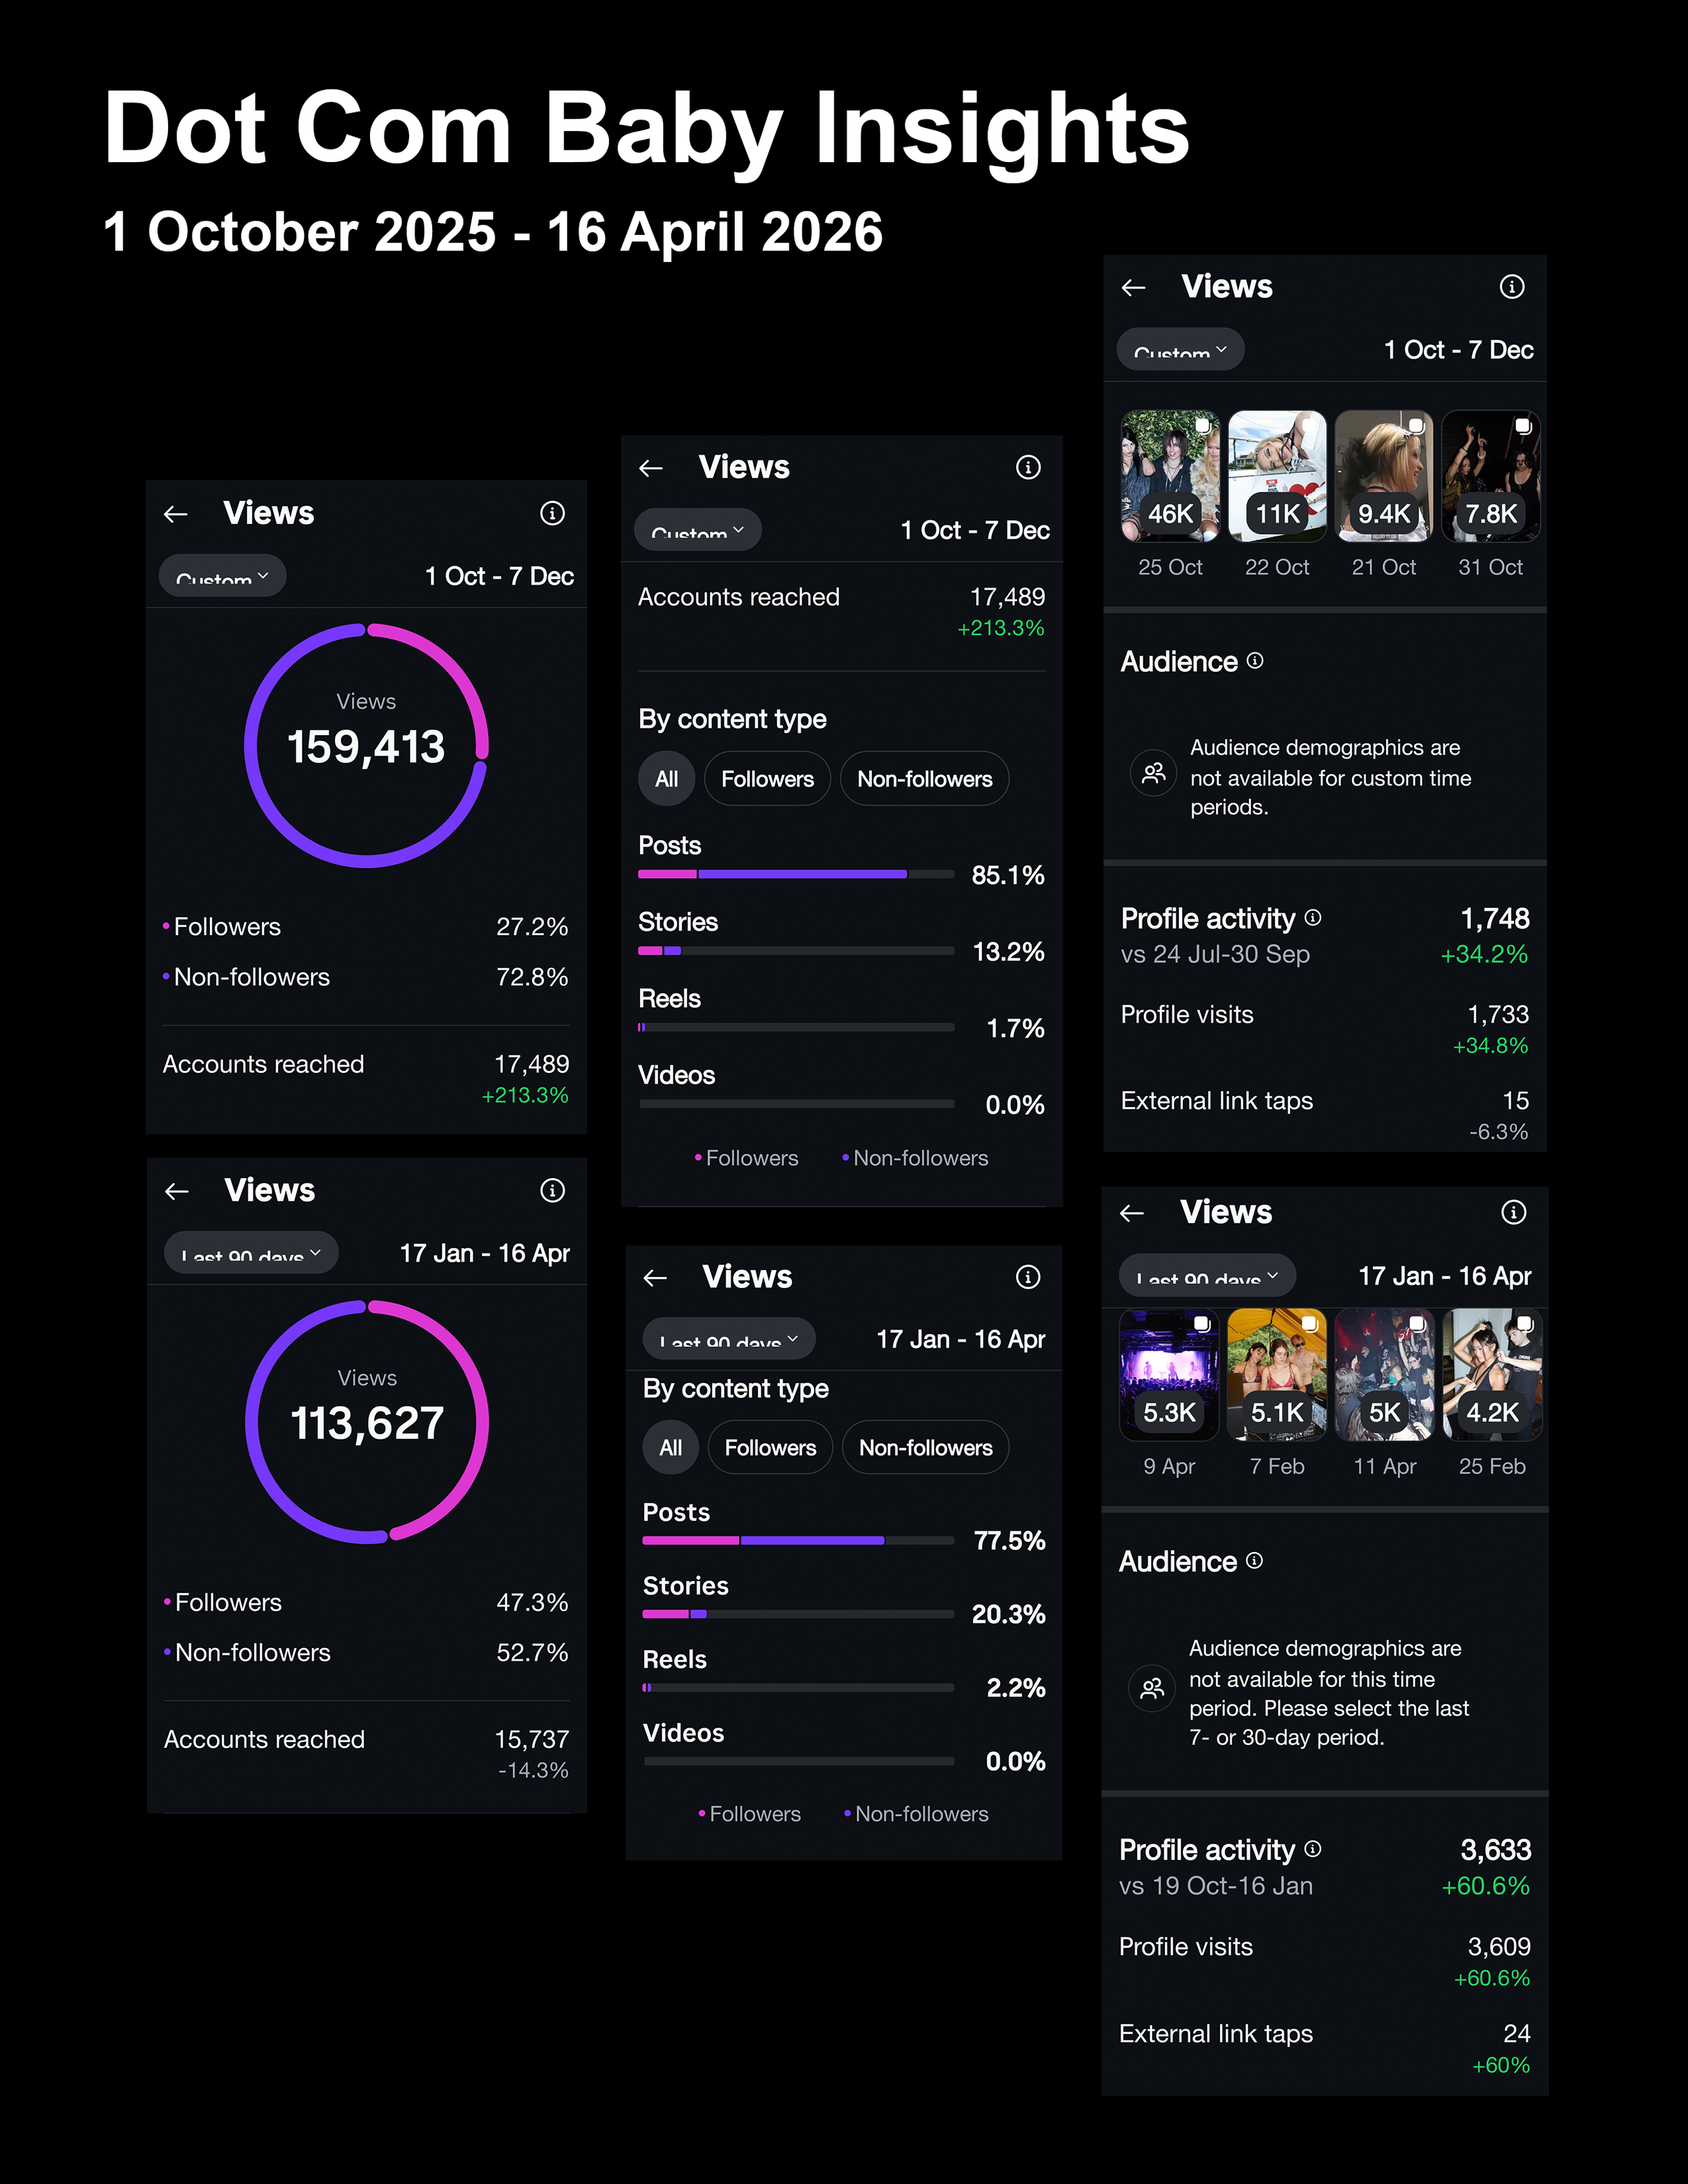Open info icon in 113,627 Views panel
Screen dimensions: 1688x2184
click(x=552, y=1190)
